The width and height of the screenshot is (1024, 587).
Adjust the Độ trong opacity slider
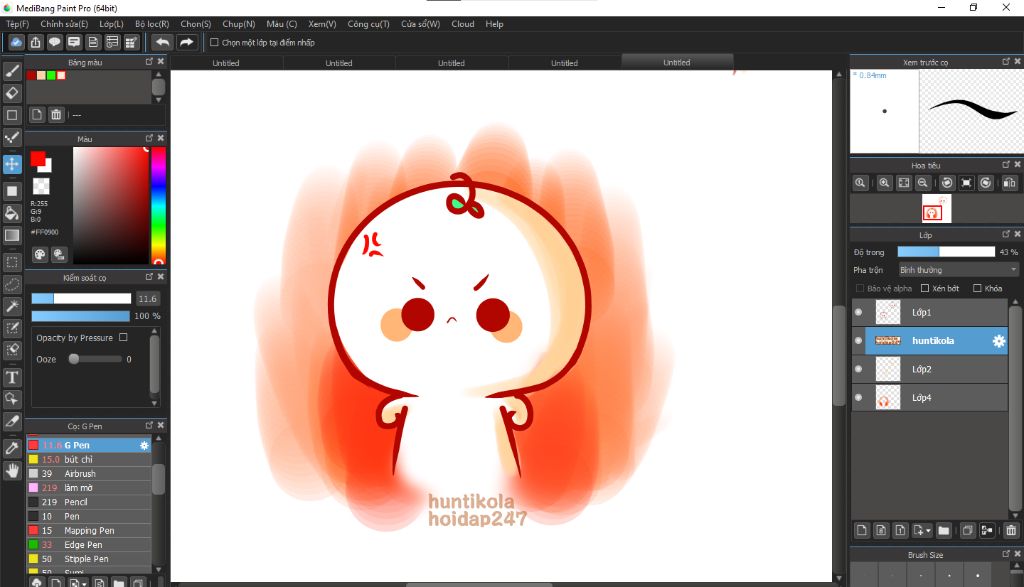tap(946, 252)
